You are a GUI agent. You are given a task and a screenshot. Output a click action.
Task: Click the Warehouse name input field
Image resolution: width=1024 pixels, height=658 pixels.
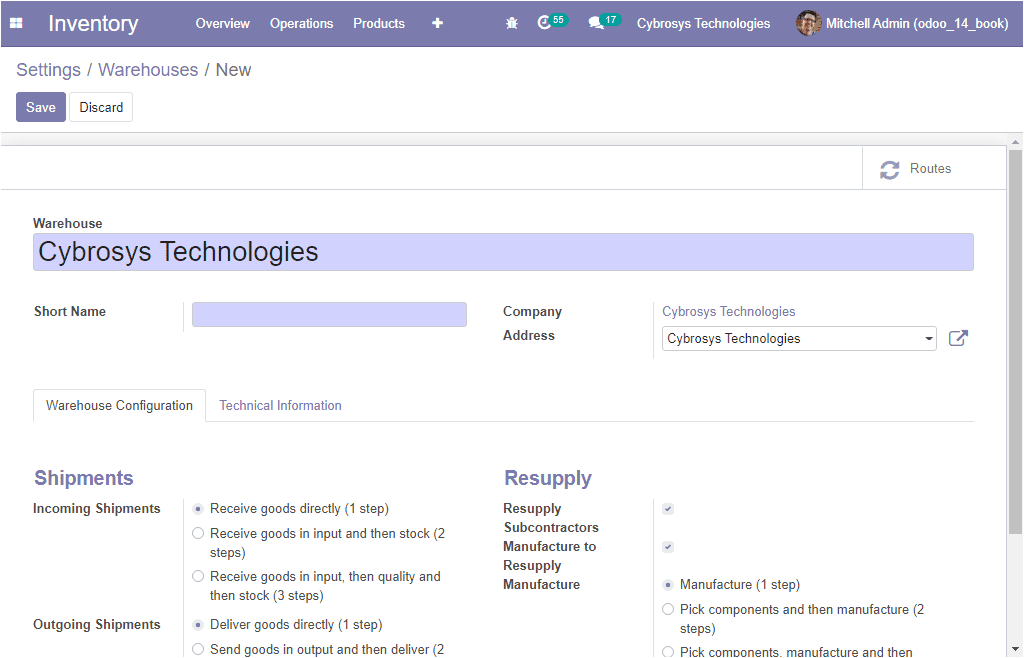click(x=504, y=252)
